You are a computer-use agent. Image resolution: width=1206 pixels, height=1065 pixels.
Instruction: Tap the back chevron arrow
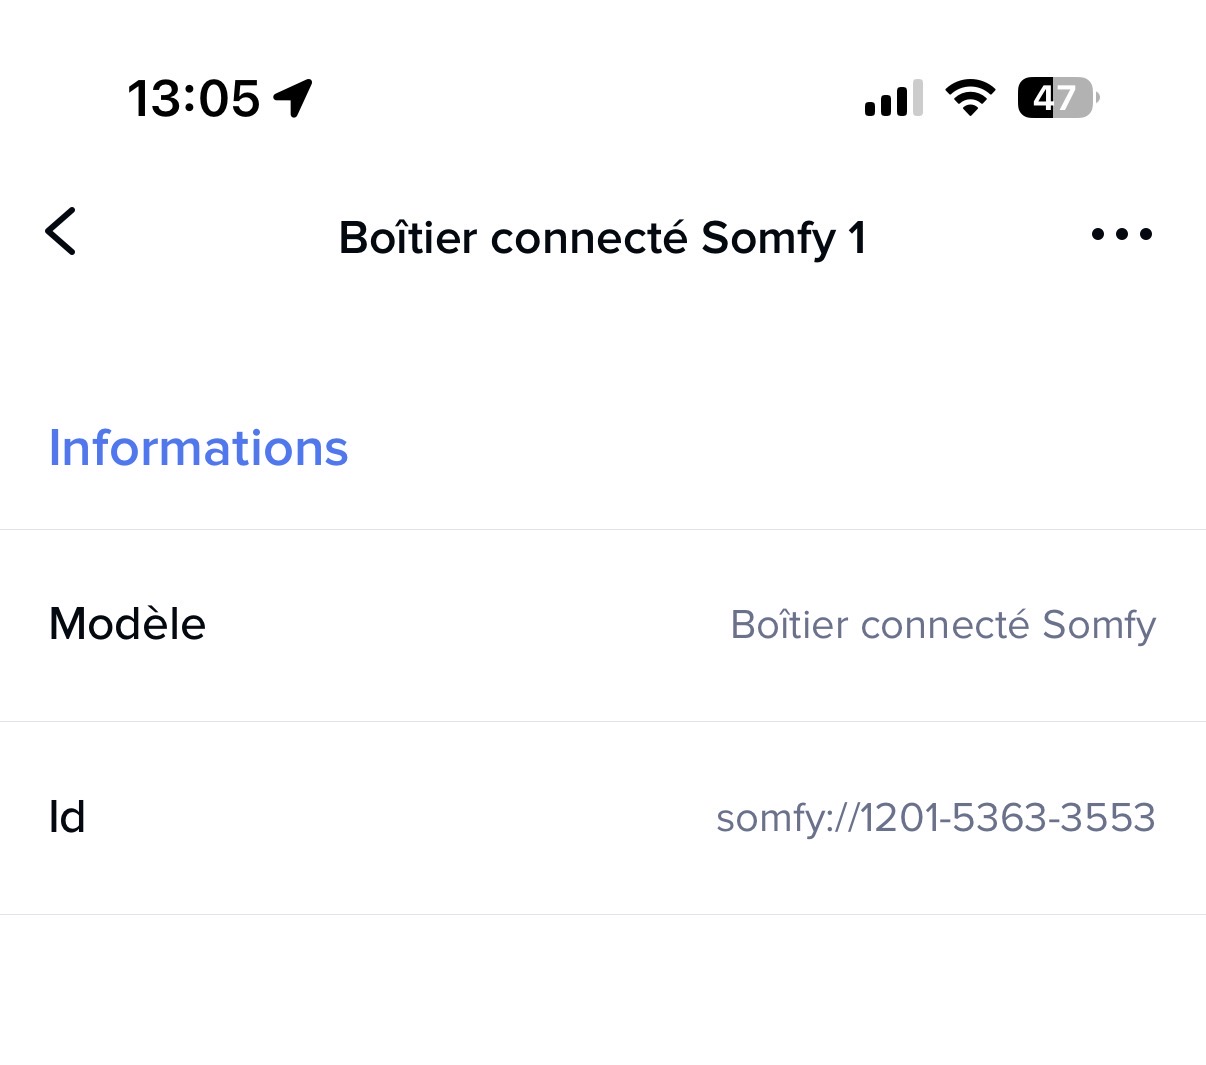(x=61, y=232)
